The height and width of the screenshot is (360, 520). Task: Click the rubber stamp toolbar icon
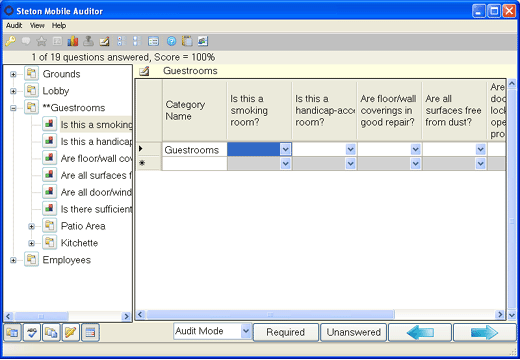88,41
